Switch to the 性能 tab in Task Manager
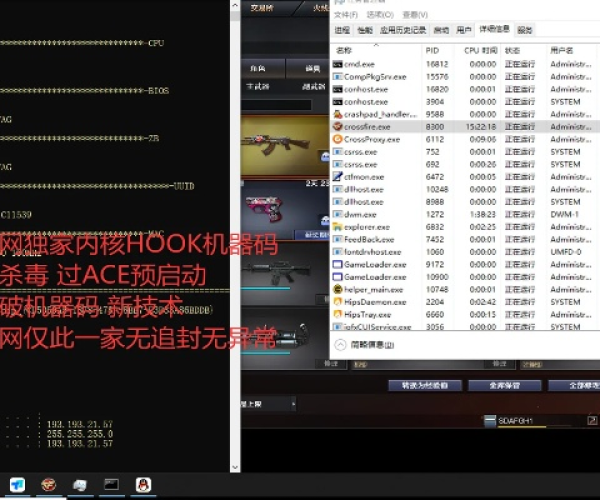This screenshot has width=600, height=500. tap(365, 30)
